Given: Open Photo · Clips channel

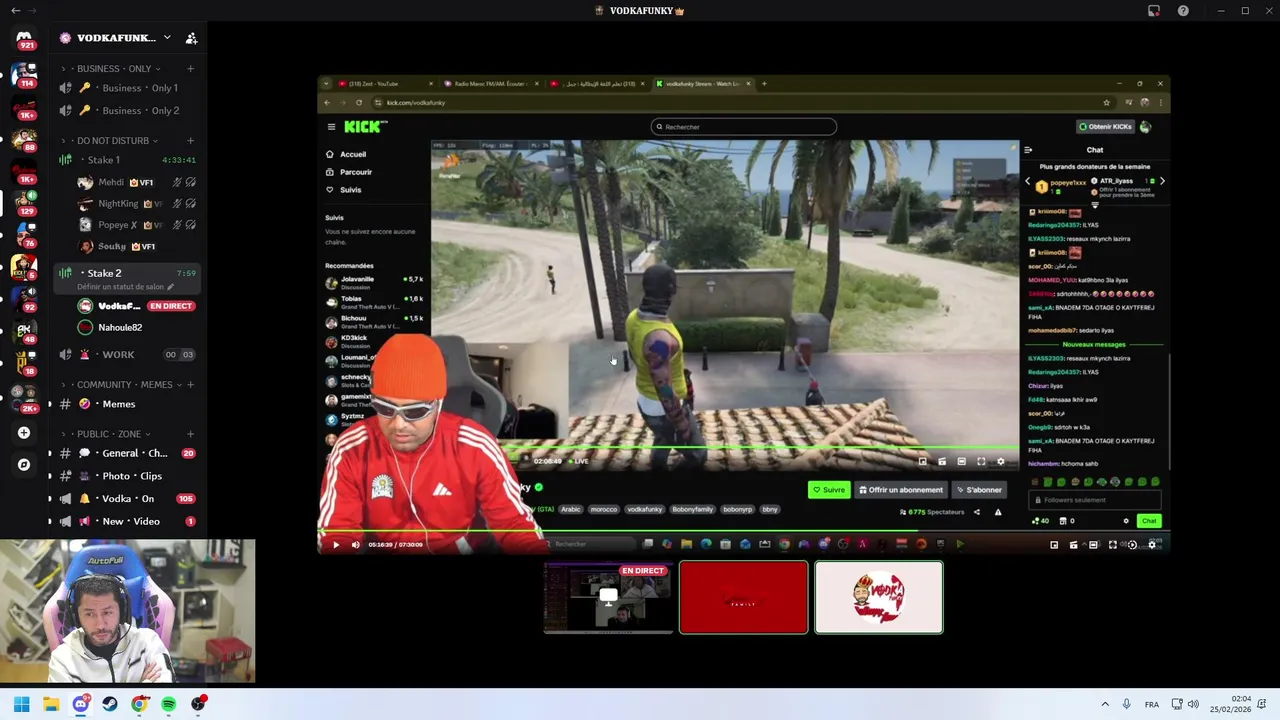Looking at the screenshot, I should click(127, 476).
